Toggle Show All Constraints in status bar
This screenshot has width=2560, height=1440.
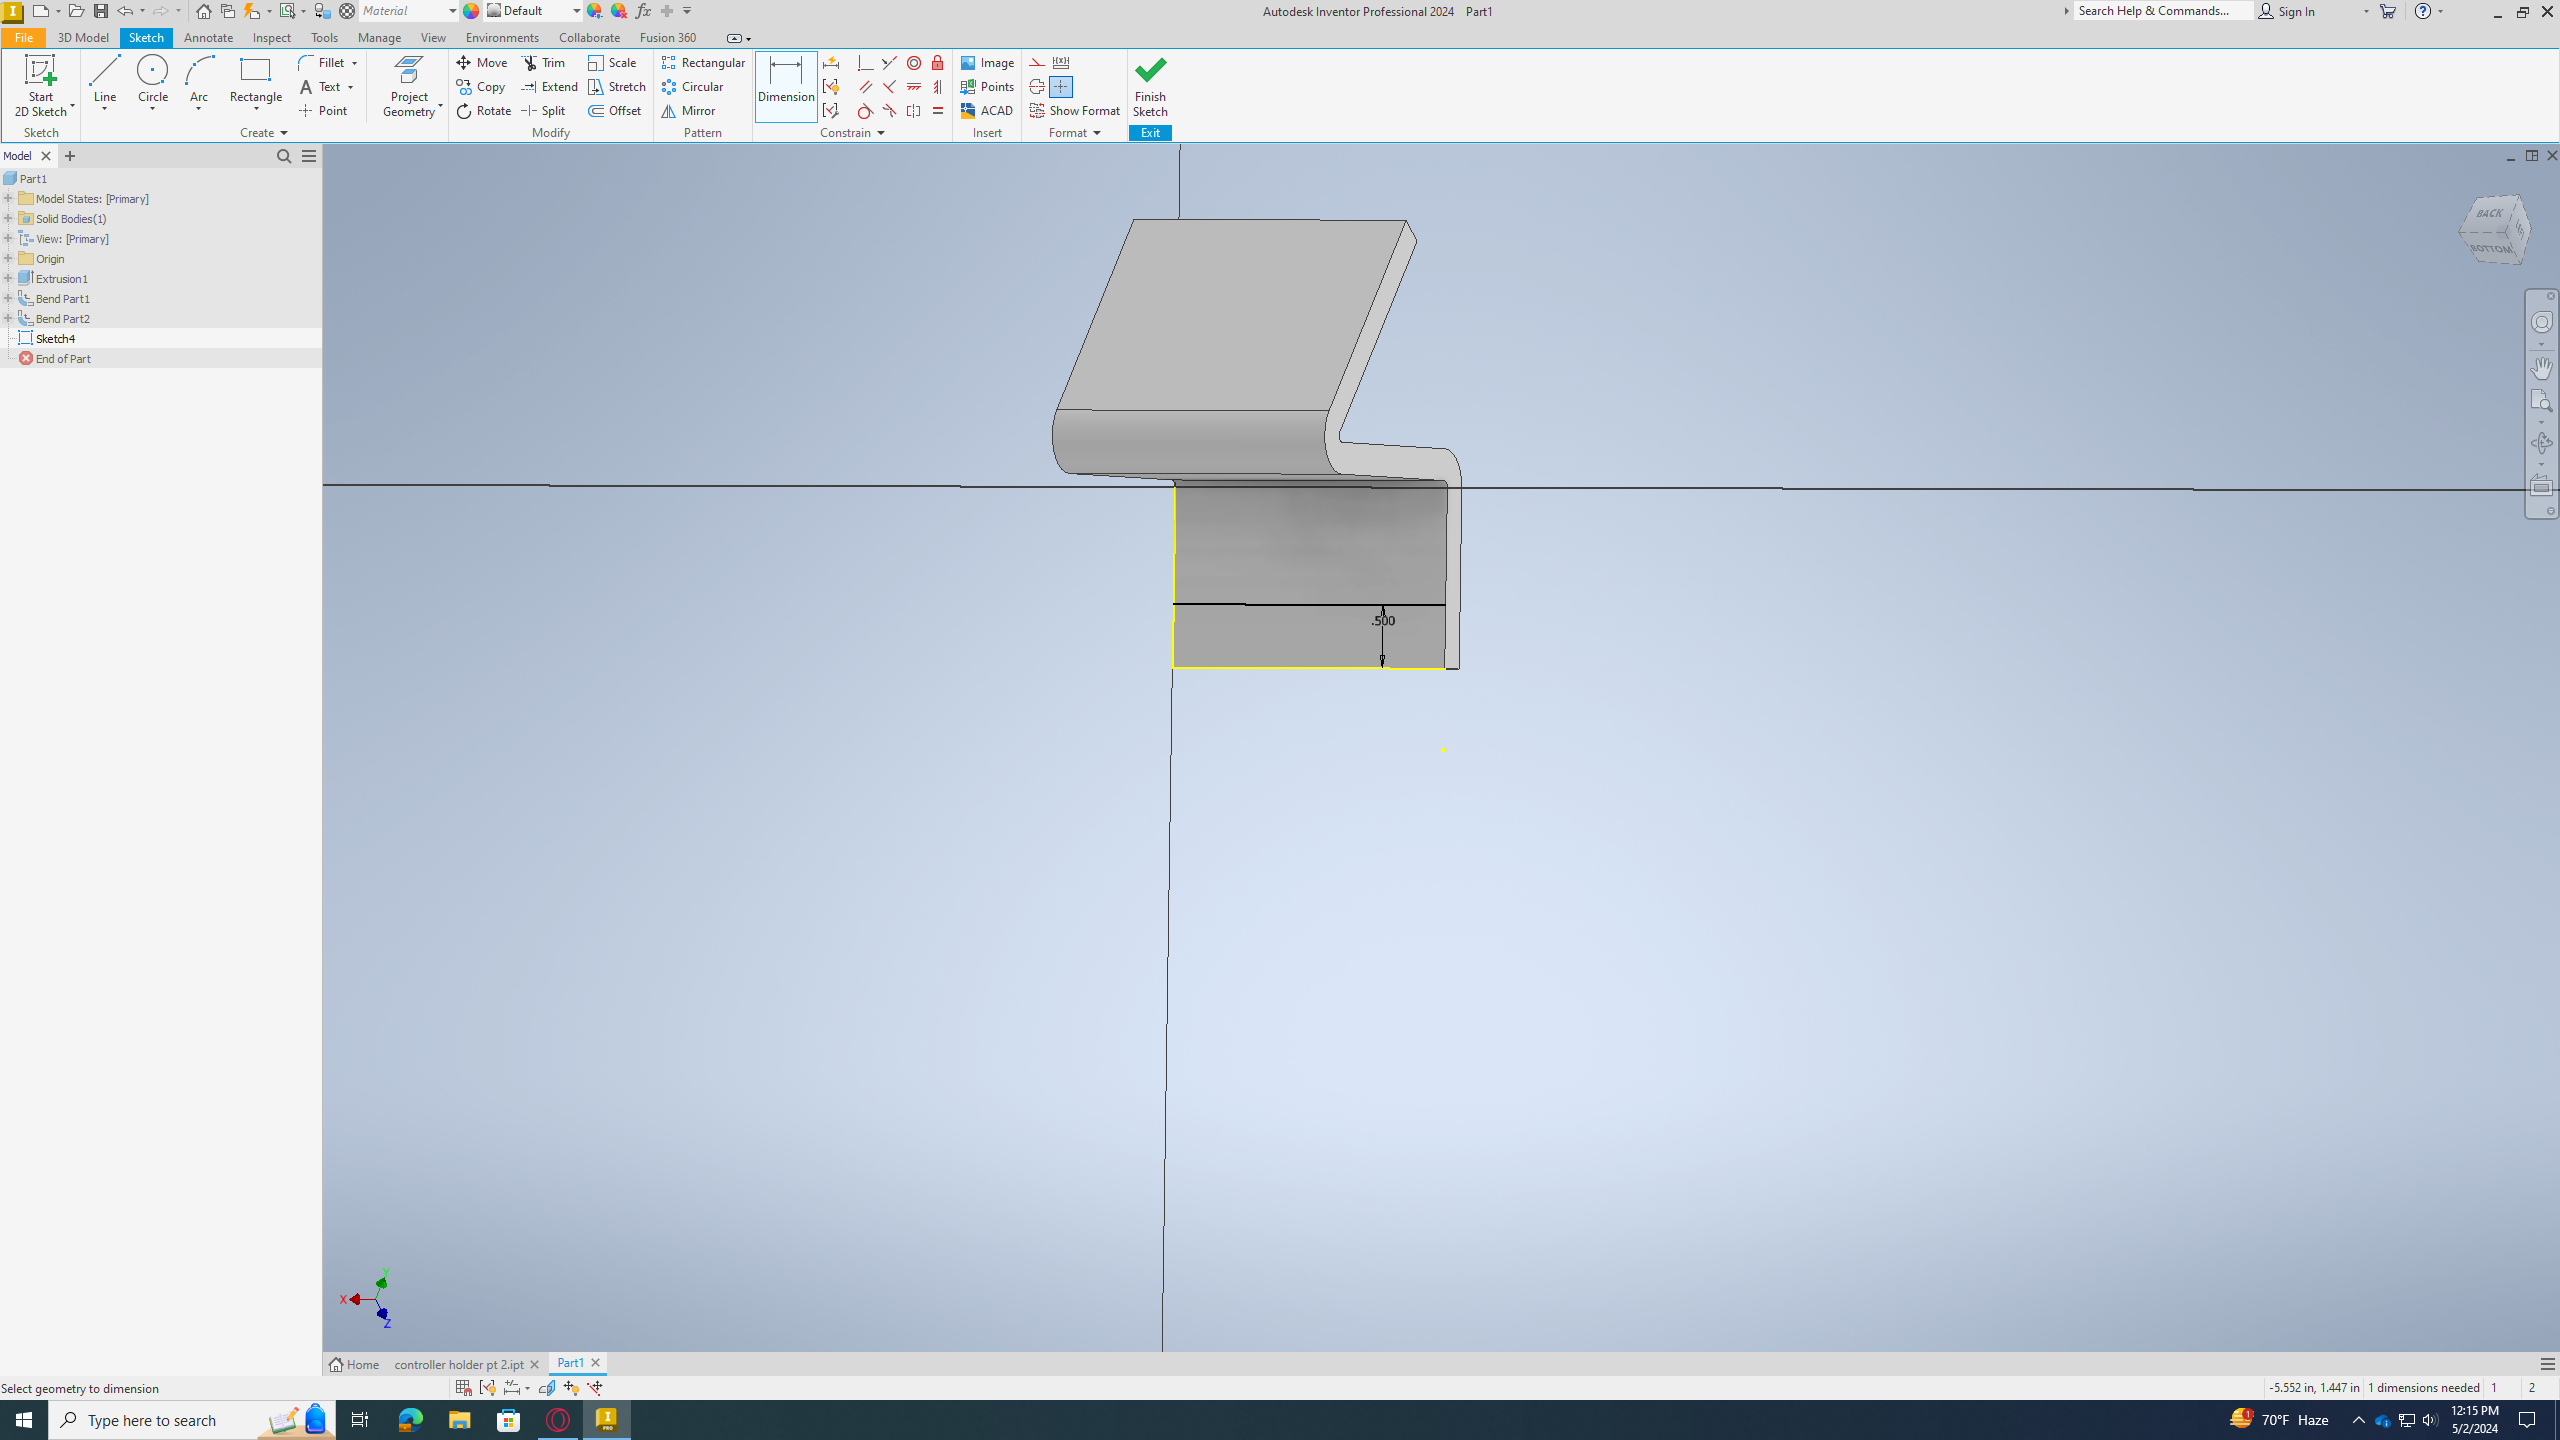click(487, 1387)
